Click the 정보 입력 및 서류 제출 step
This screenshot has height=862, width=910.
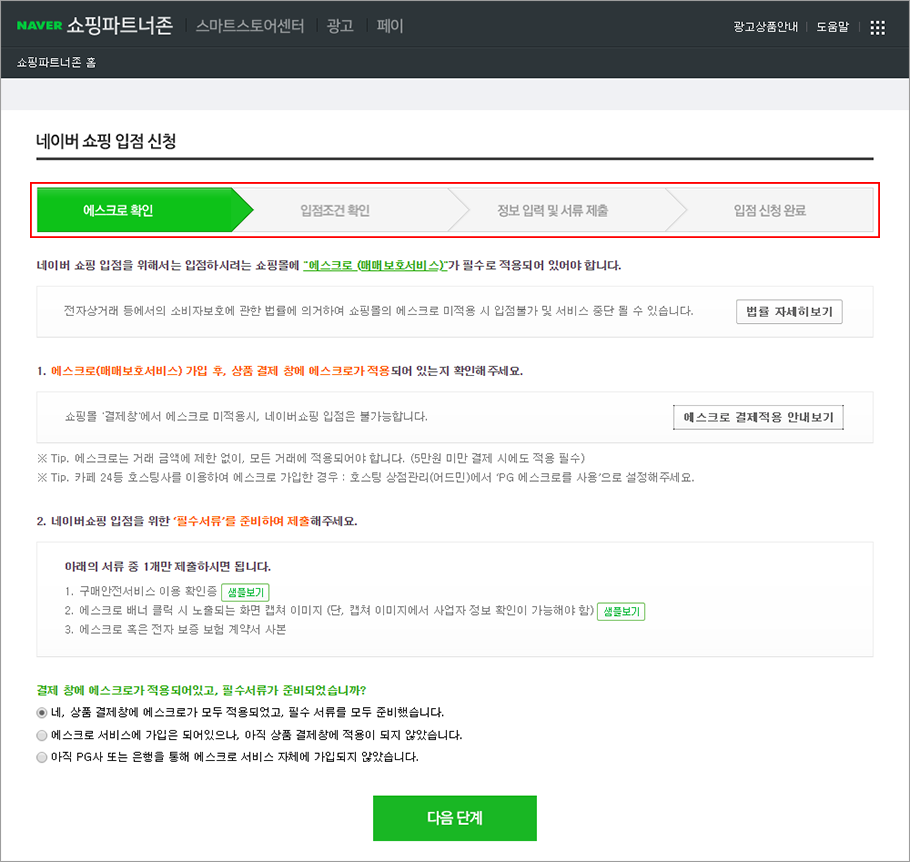[x=552, y=210]
